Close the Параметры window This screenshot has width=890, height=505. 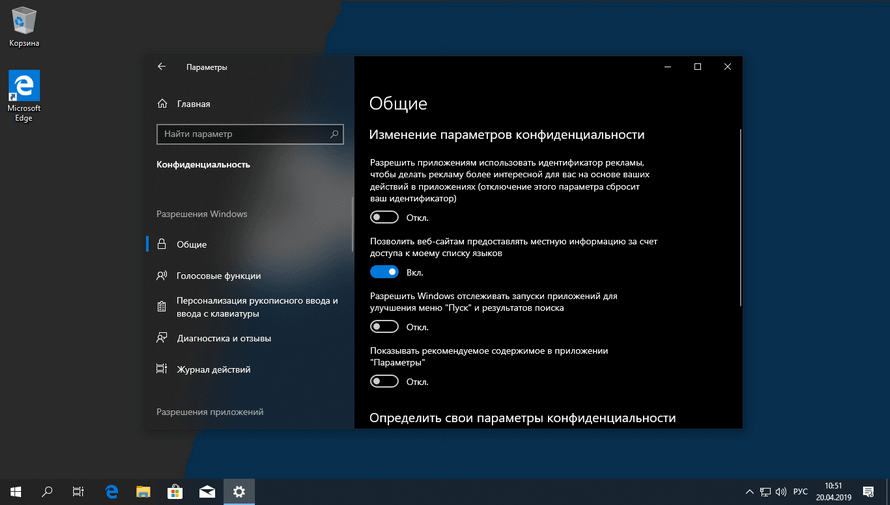coord(727,66)
